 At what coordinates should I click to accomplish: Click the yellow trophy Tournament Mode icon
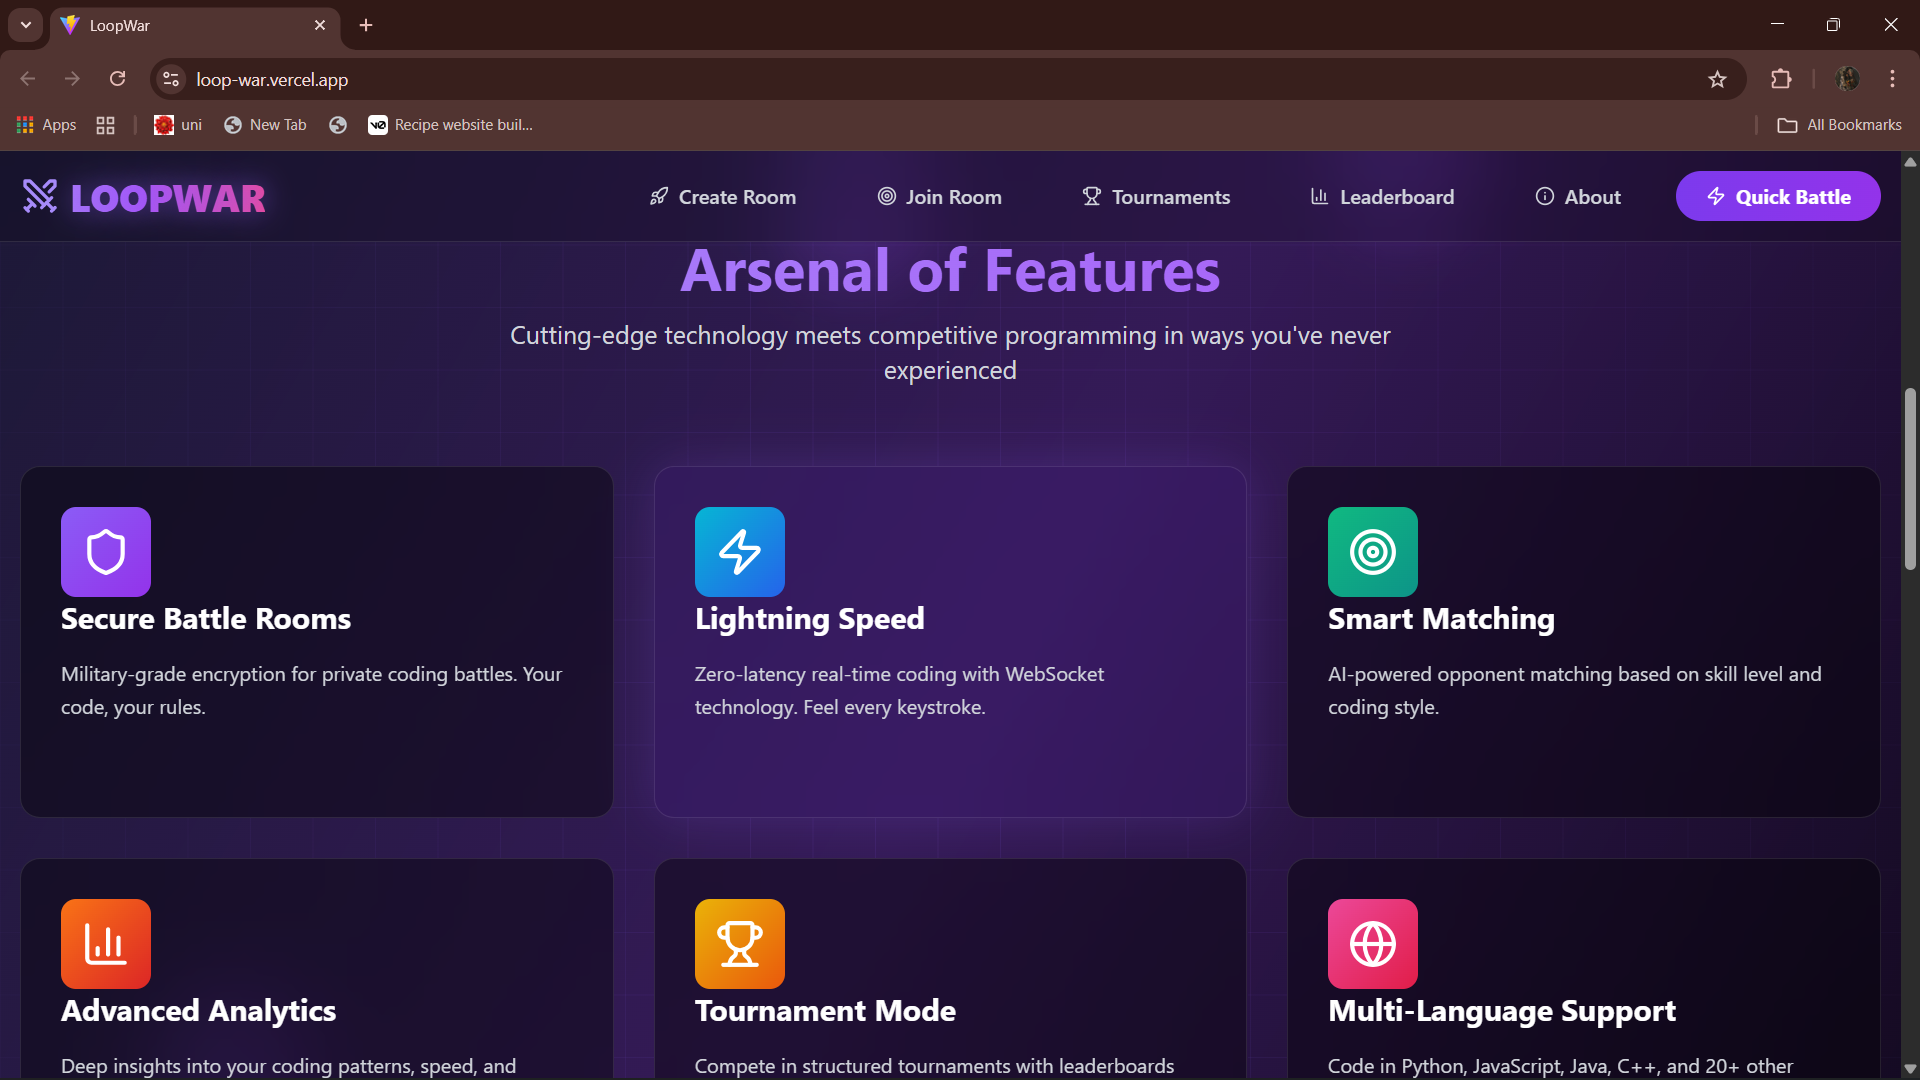click(740, 944)
